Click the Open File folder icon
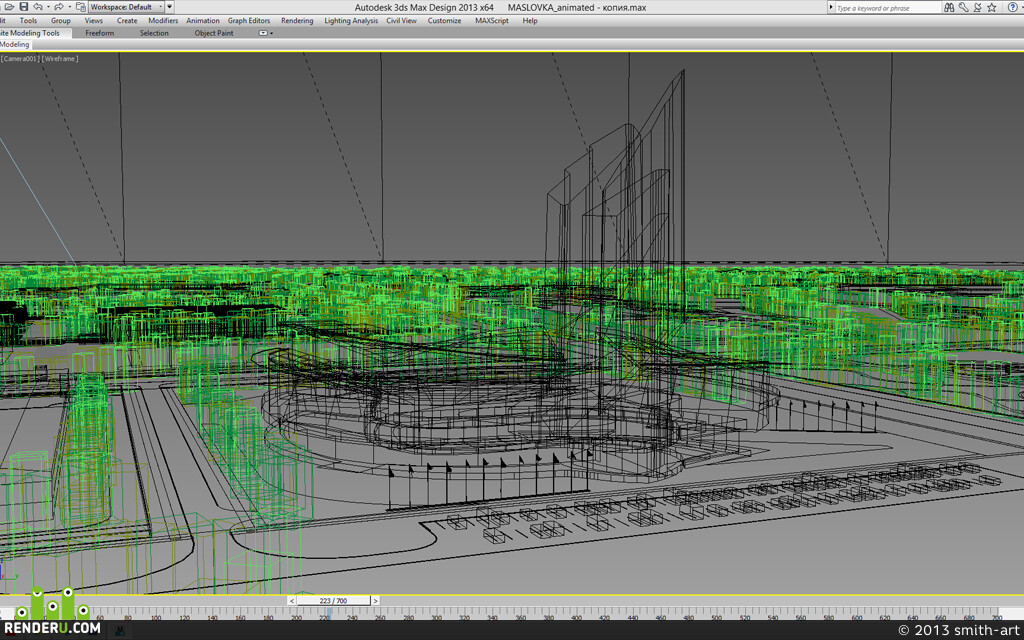 (x=9, y=7)
